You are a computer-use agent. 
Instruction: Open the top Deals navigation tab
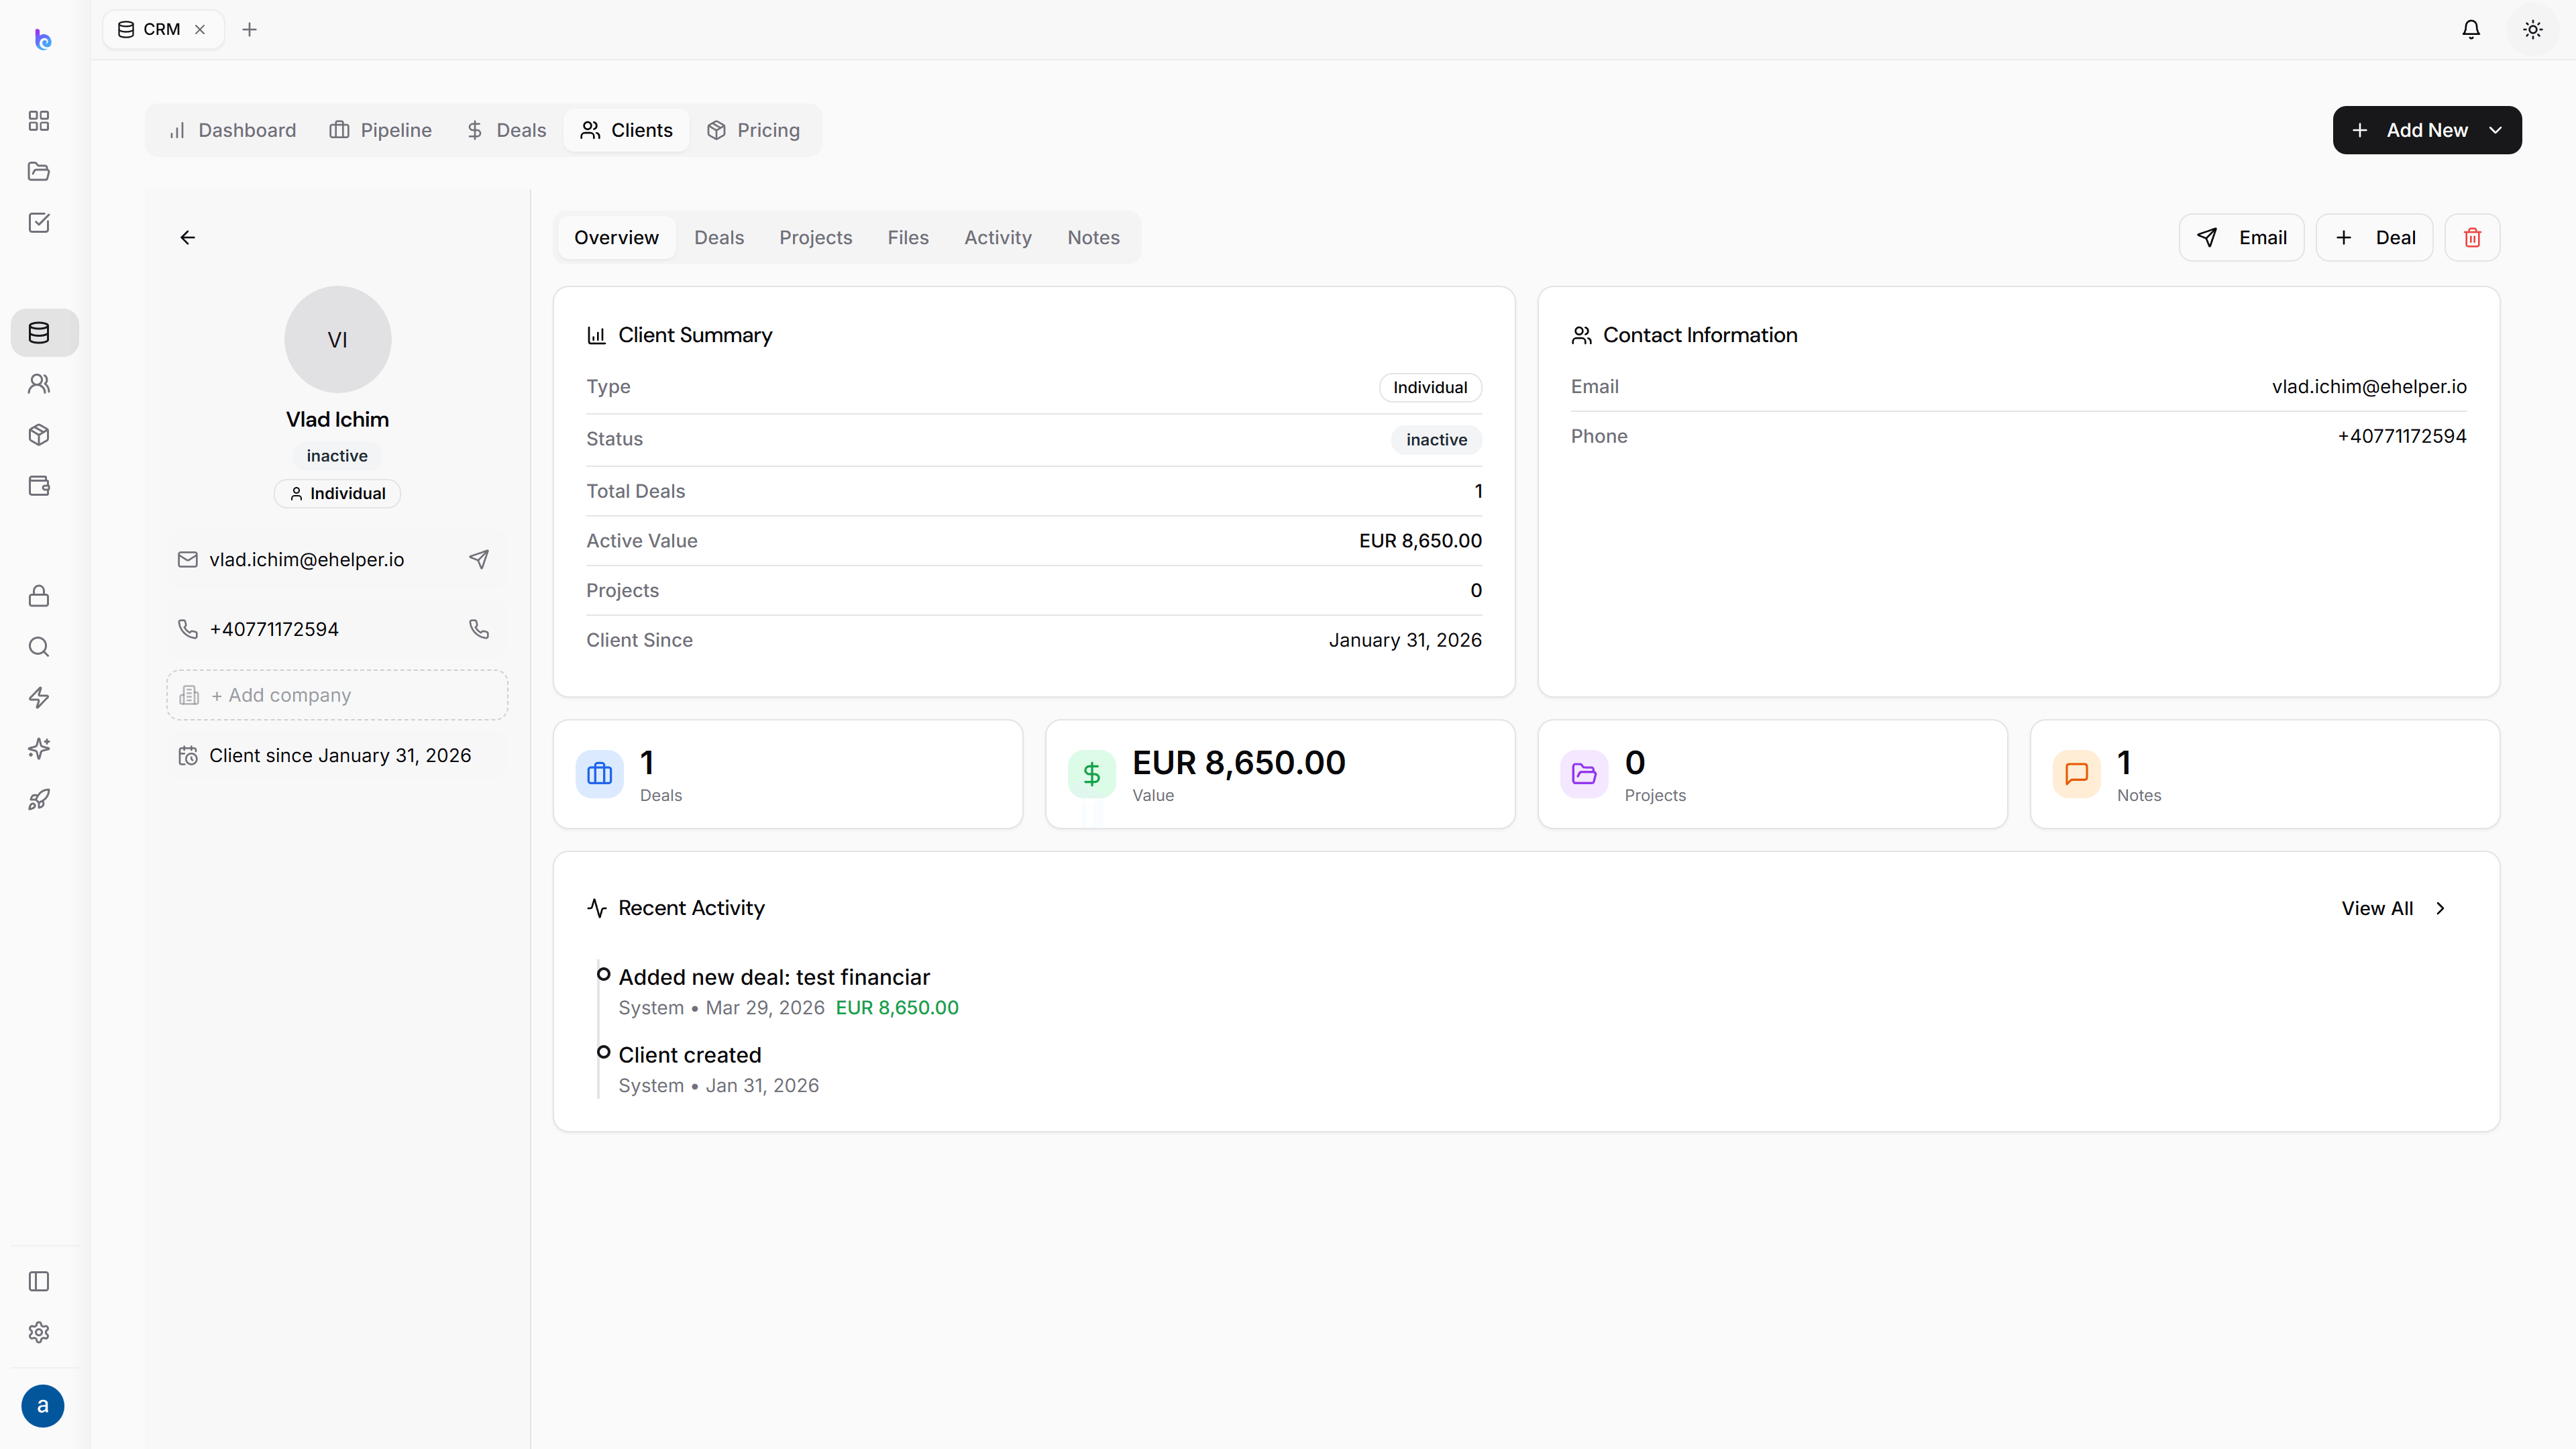(x=506, y=130)
